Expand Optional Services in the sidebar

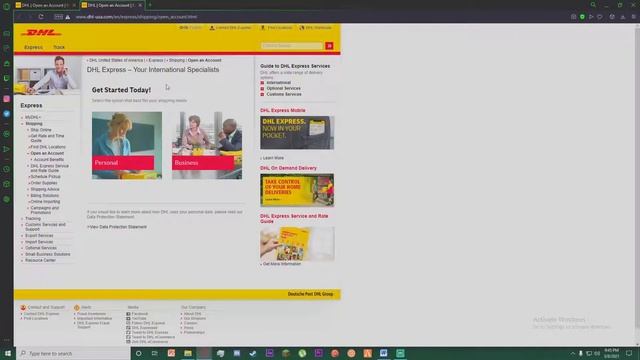tap(41, 248)
